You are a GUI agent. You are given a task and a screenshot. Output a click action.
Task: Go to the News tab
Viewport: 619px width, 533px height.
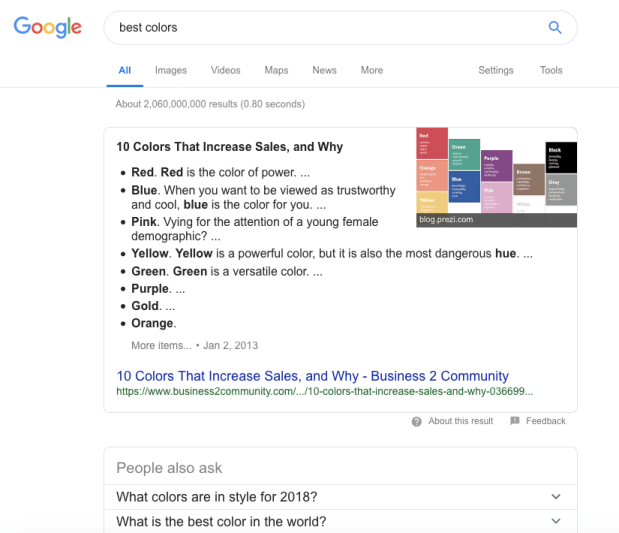click(x=324, y=70)
